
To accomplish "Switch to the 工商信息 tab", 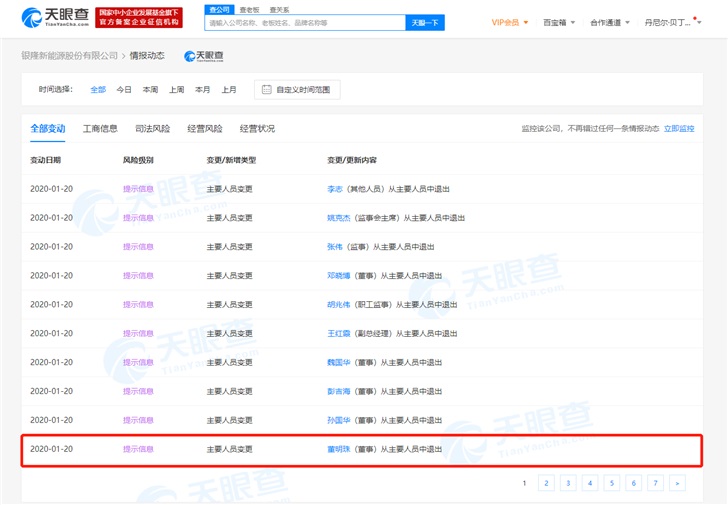I will 100,129.
